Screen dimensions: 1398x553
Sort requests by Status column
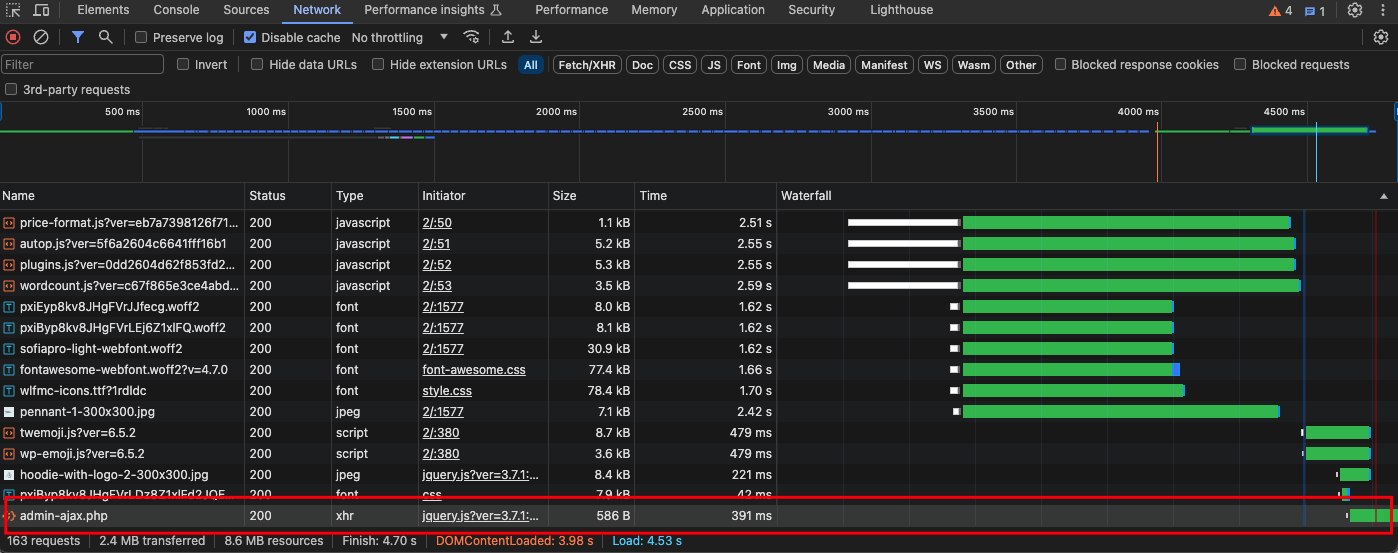288,196
